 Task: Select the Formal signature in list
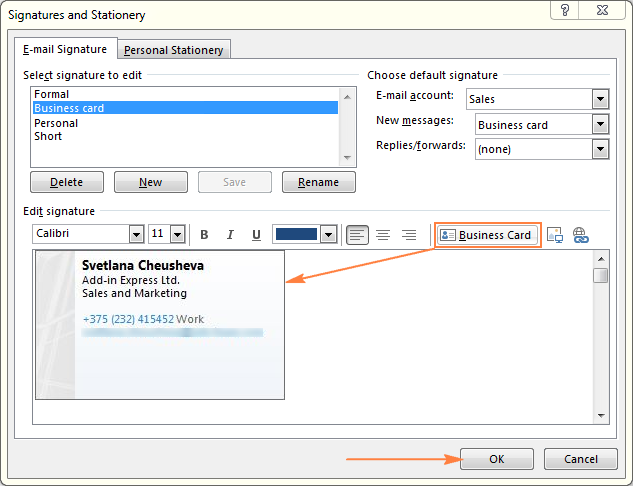click(x=52, y=94)
